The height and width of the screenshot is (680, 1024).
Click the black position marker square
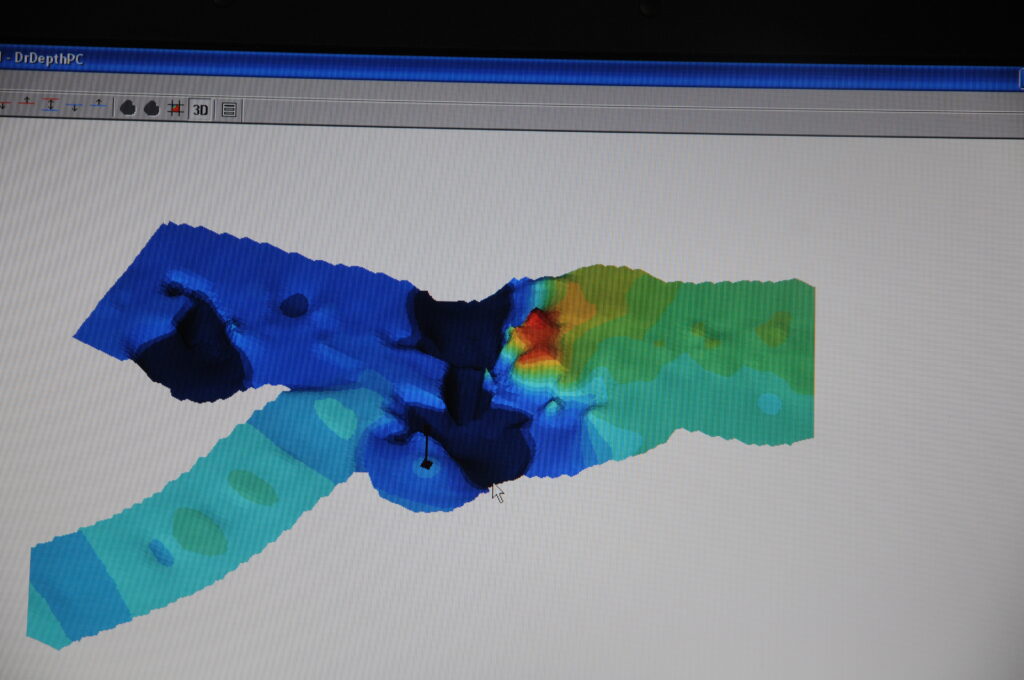(426, 464)
